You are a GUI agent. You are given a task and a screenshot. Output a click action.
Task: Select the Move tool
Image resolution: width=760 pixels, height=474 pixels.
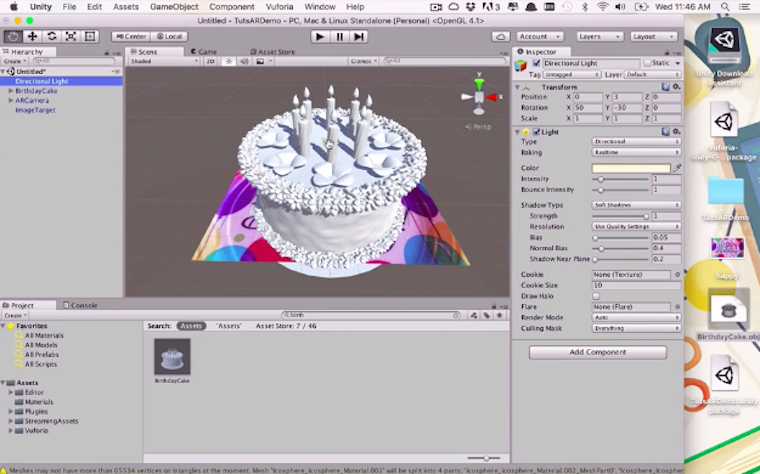[32, 37]
